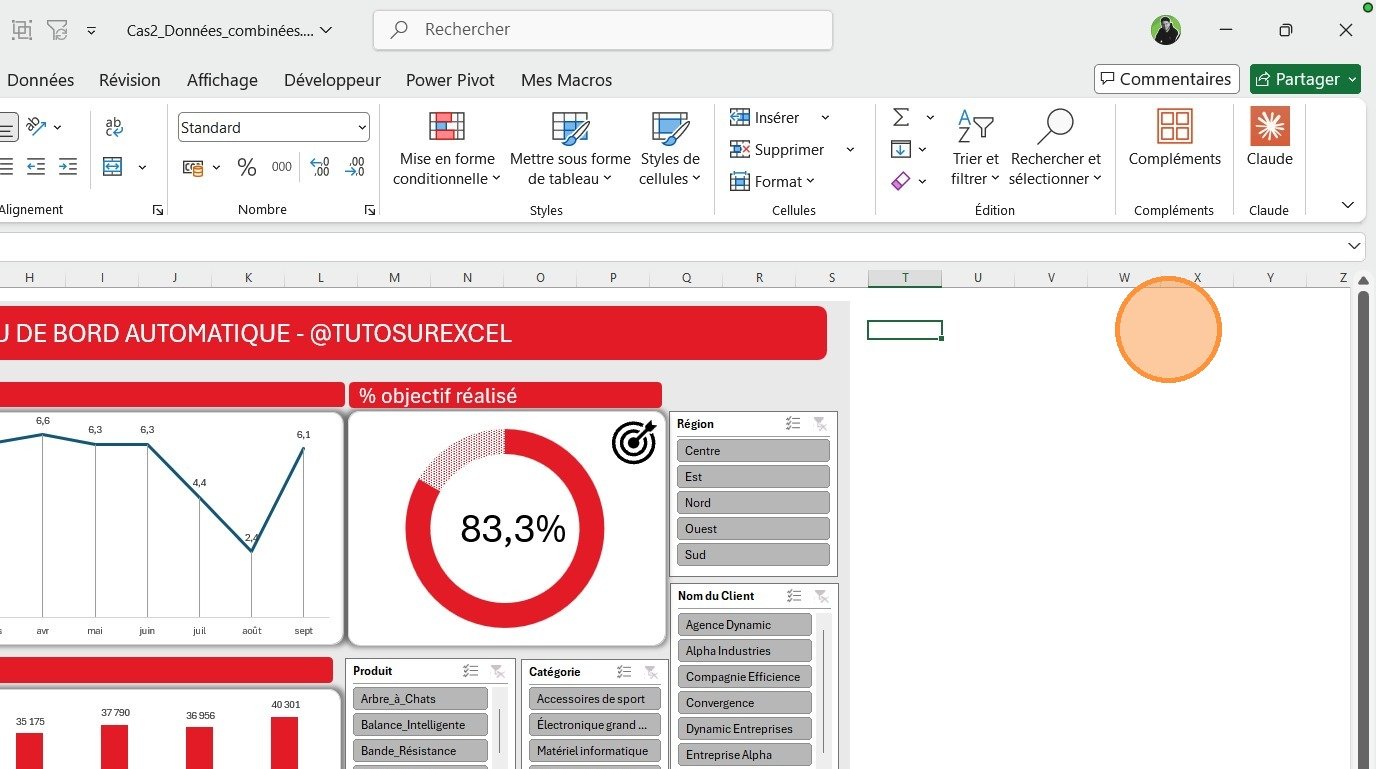Click the Fill down icon
1376x769 pixels.
click(x=901, y=150)
